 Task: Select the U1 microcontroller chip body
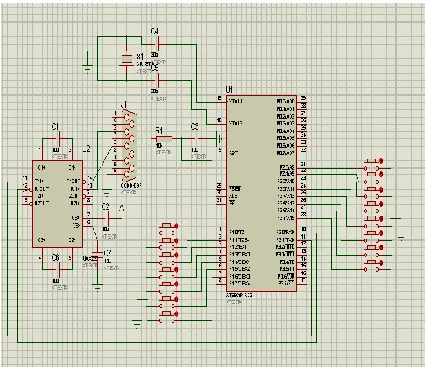(261, 193)
